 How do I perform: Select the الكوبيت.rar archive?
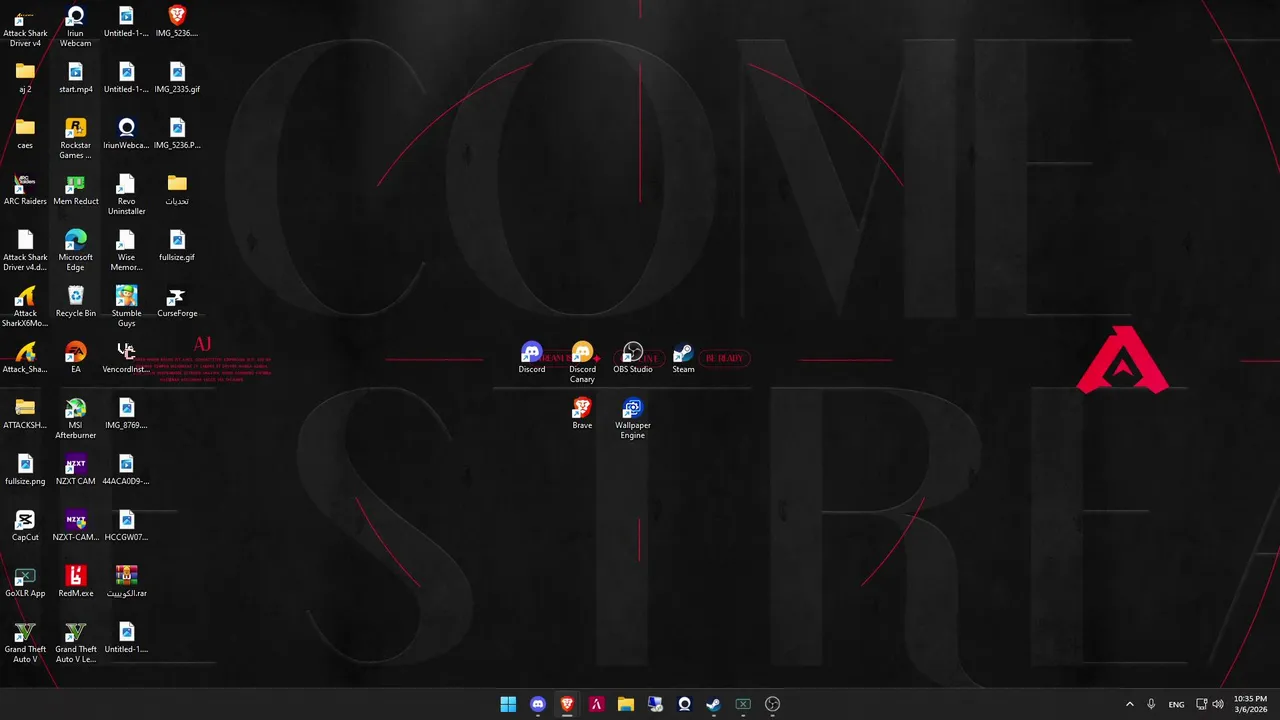126,582
